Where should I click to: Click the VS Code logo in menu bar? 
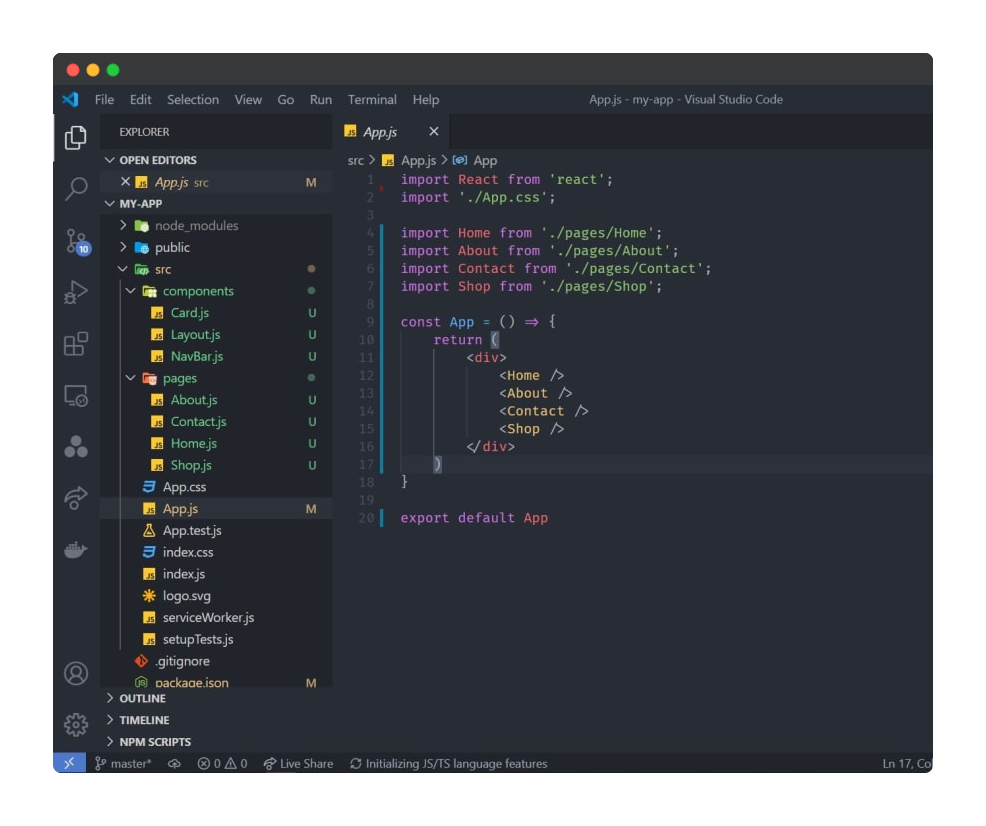(70, 99)
